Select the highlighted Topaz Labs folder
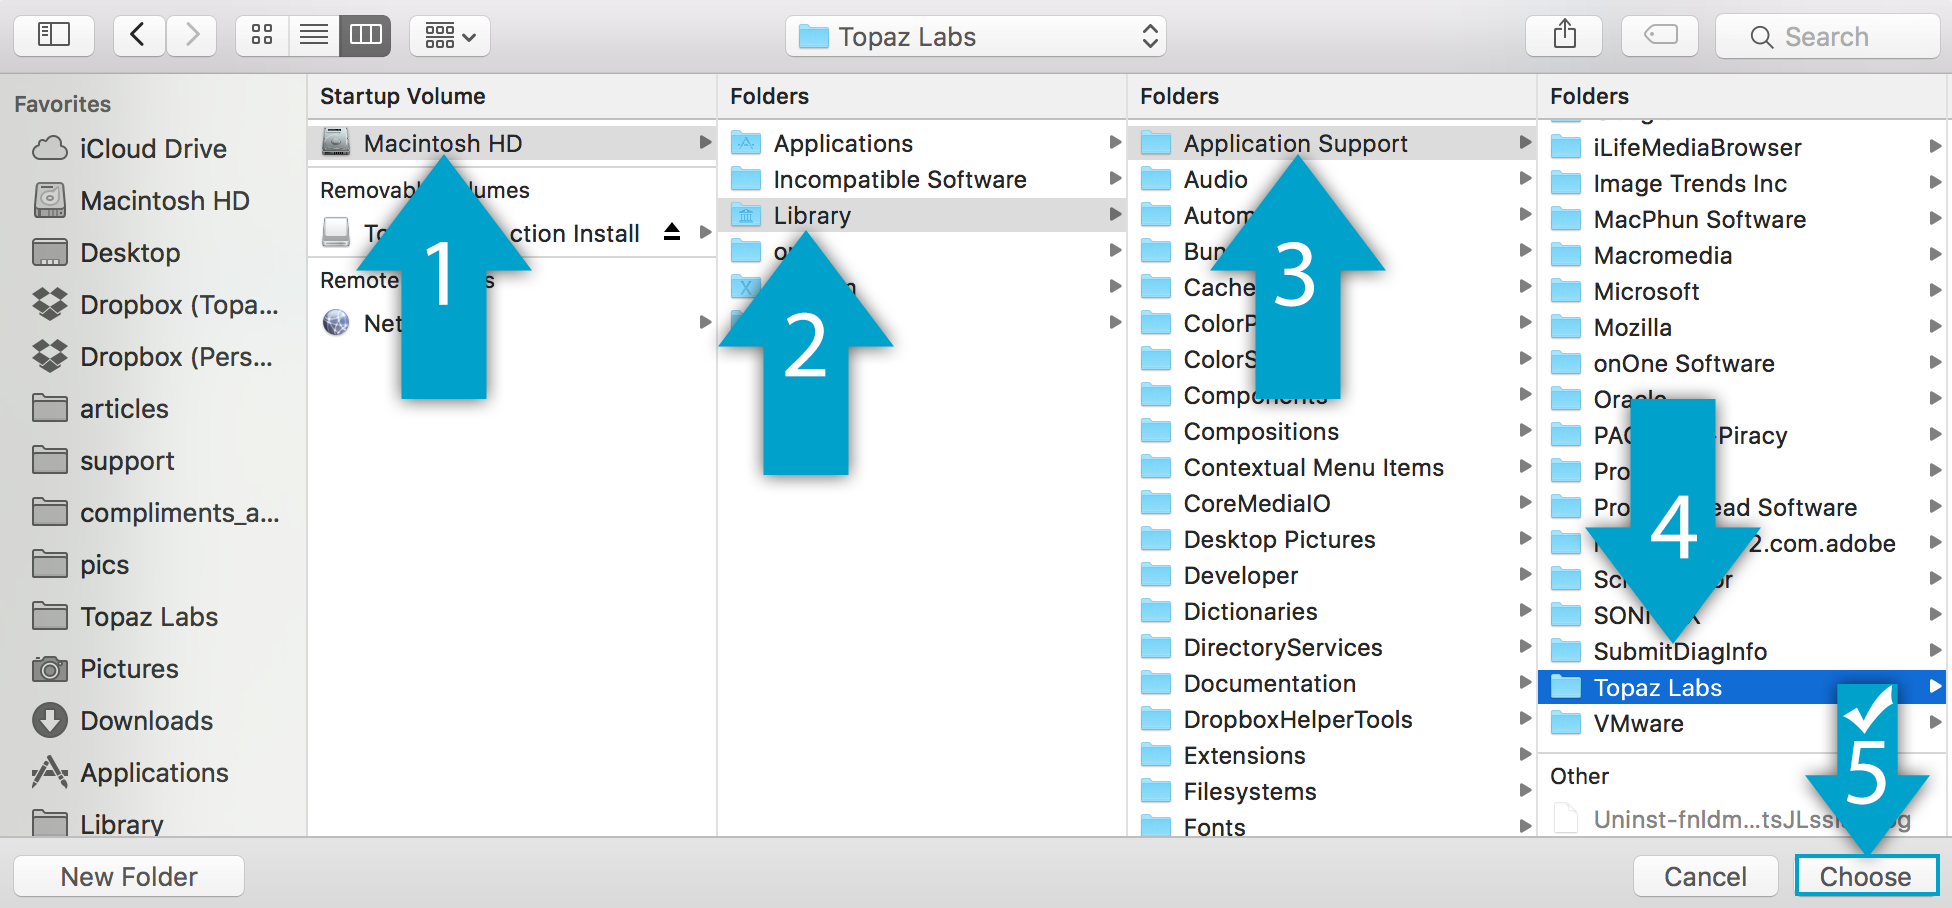The width and height of the screenshot is (1952, 908). [x=1742, y=687]
